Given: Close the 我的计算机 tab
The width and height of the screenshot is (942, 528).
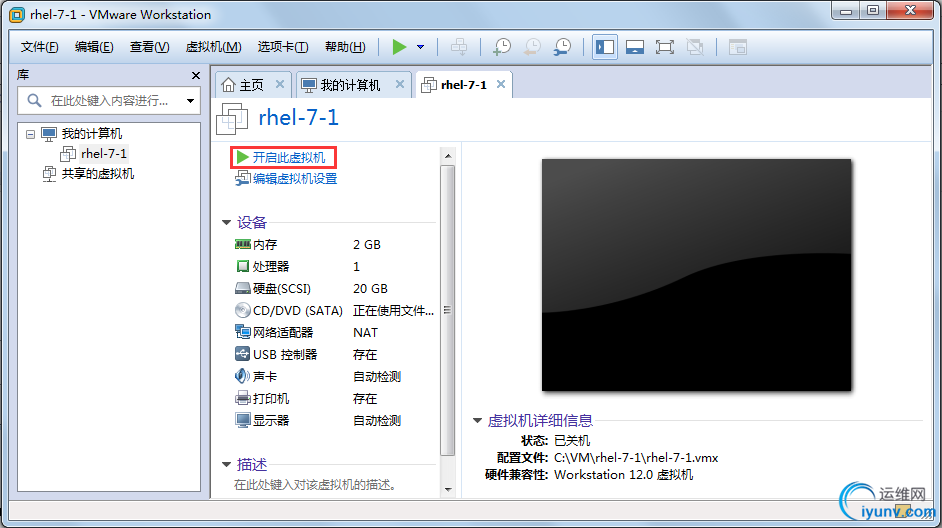Looking at the screenshot, I should 400,85.
